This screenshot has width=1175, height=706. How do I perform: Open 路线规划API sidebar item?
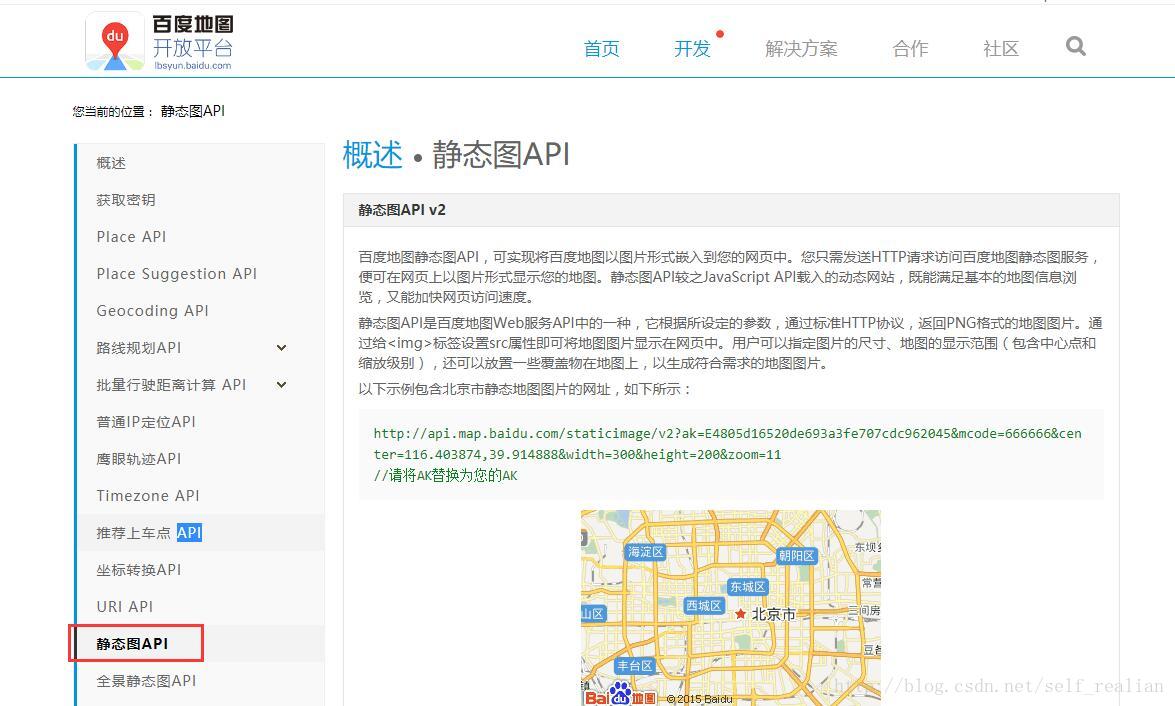139,348
